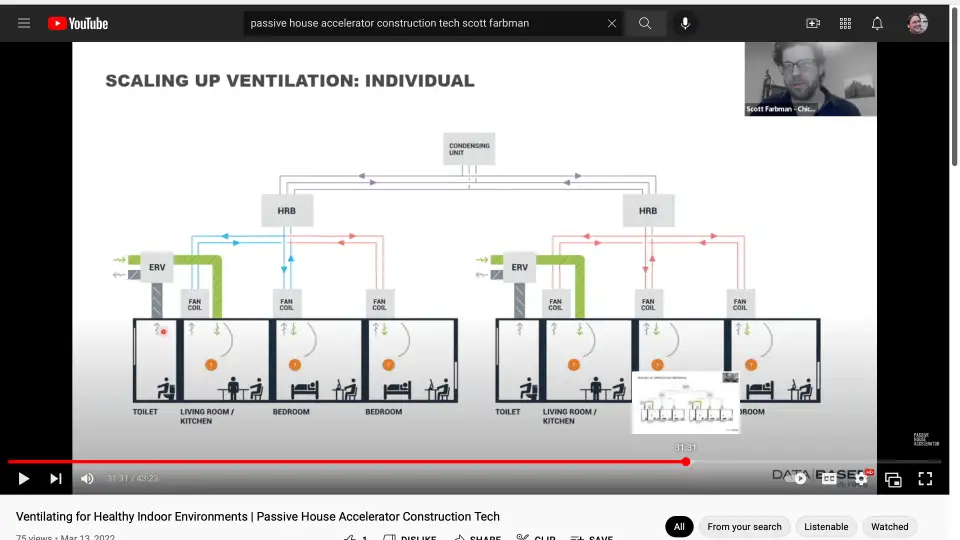This screenshot has width=960, height=540.
Task: Click the YouTube logo to go home
Action: click(x=78, y=23)
